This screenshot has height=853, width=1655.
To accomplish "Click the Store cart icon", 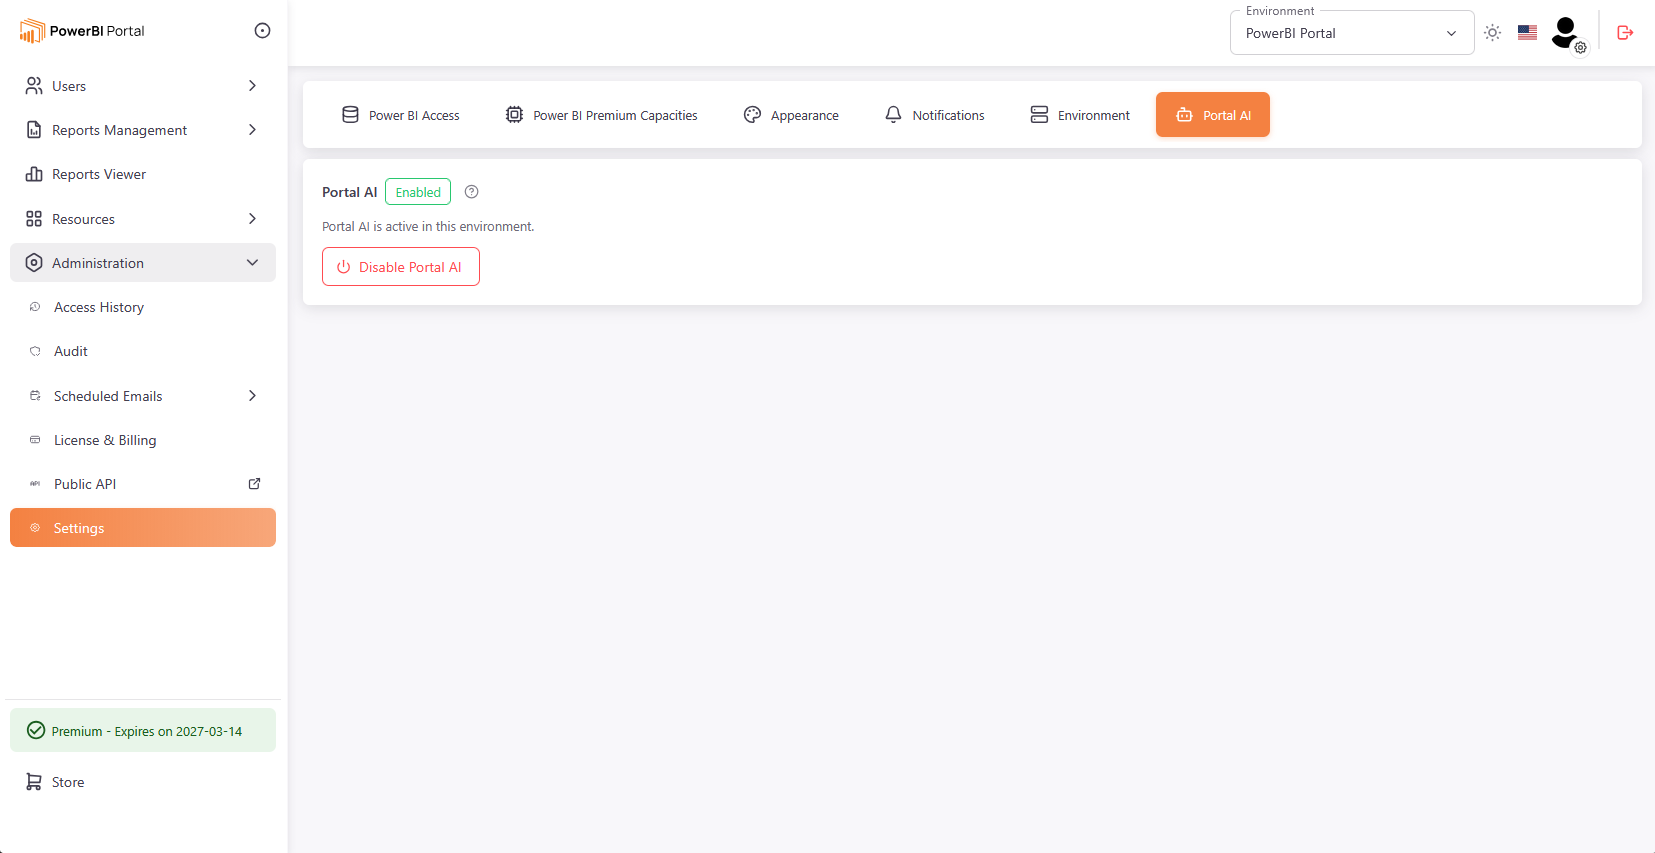I will [x=34, y=782].
